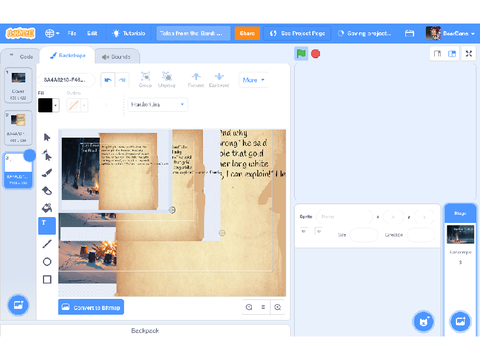Image resolution: width=480 pixels, height=360 pixels.
Task: Click the hide sprite toggle
Action: click(x=318, y=231)
